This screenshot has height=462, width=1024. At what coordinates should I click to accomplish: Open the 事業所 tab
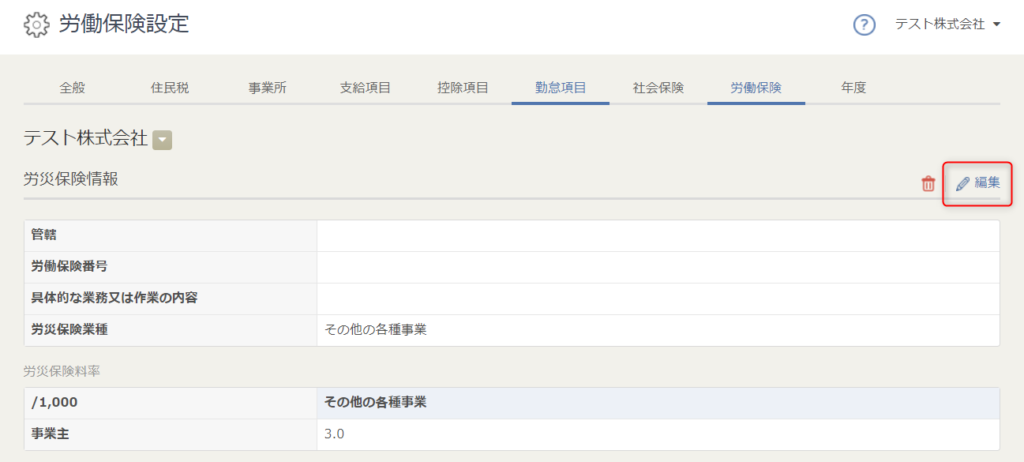click(267, 88)
